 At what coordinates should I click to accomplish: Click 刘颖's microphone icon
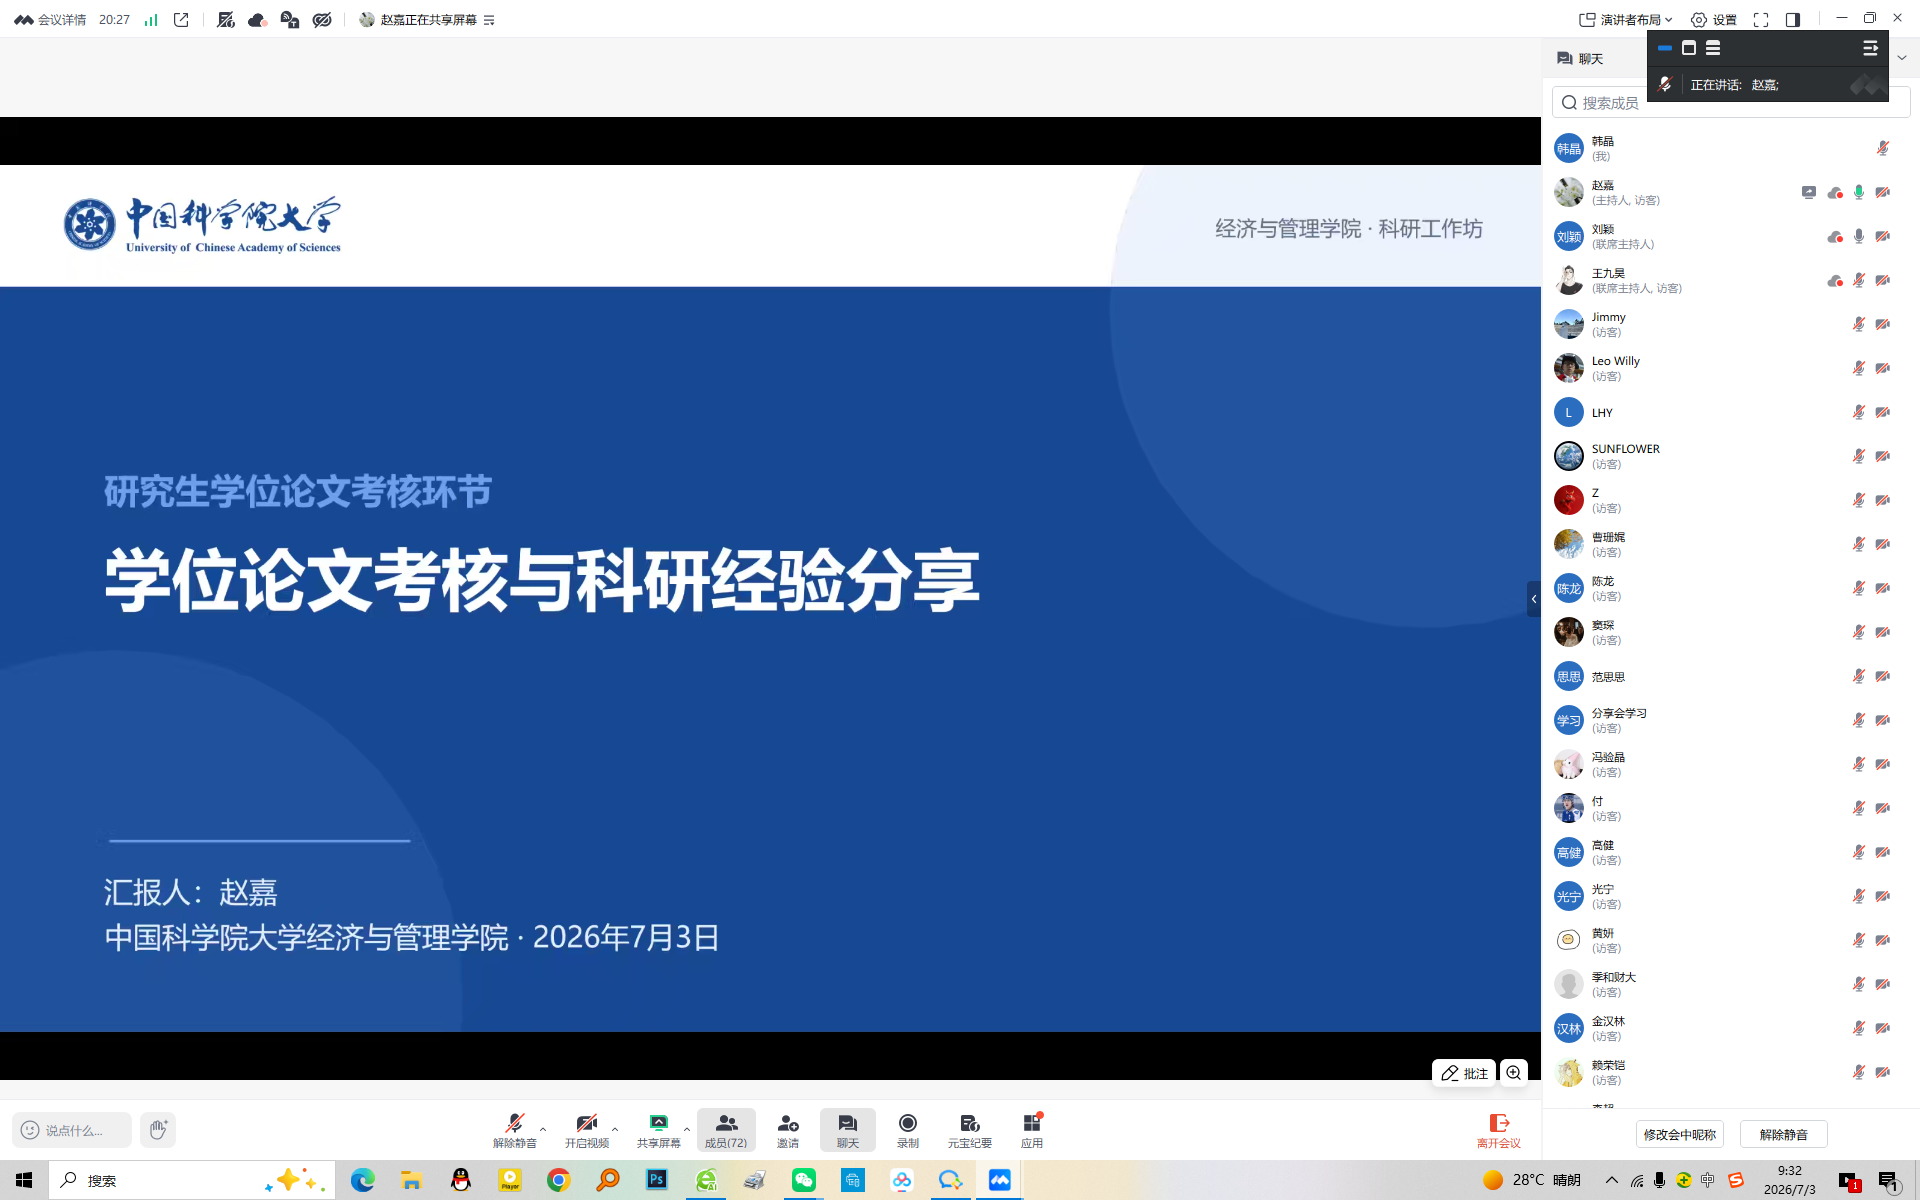pos(1859,237)
